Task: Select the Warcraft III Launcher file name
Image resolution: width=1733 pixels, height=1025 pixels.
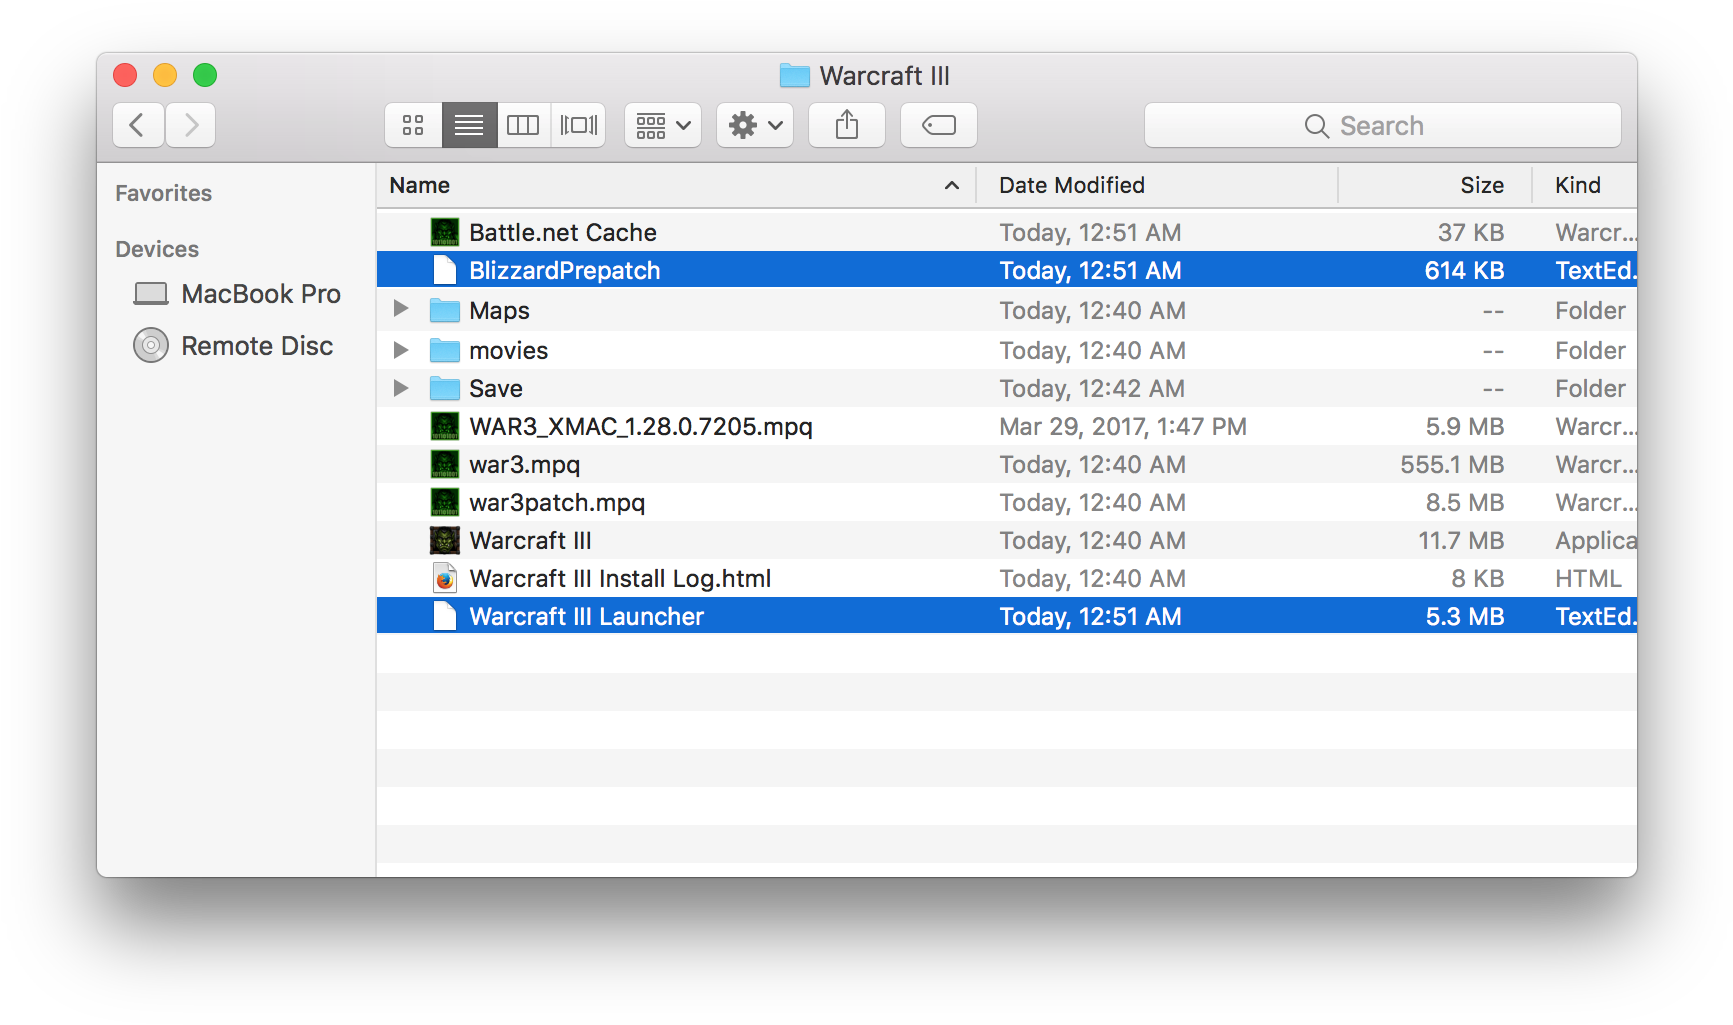Action: click(587, 616)
